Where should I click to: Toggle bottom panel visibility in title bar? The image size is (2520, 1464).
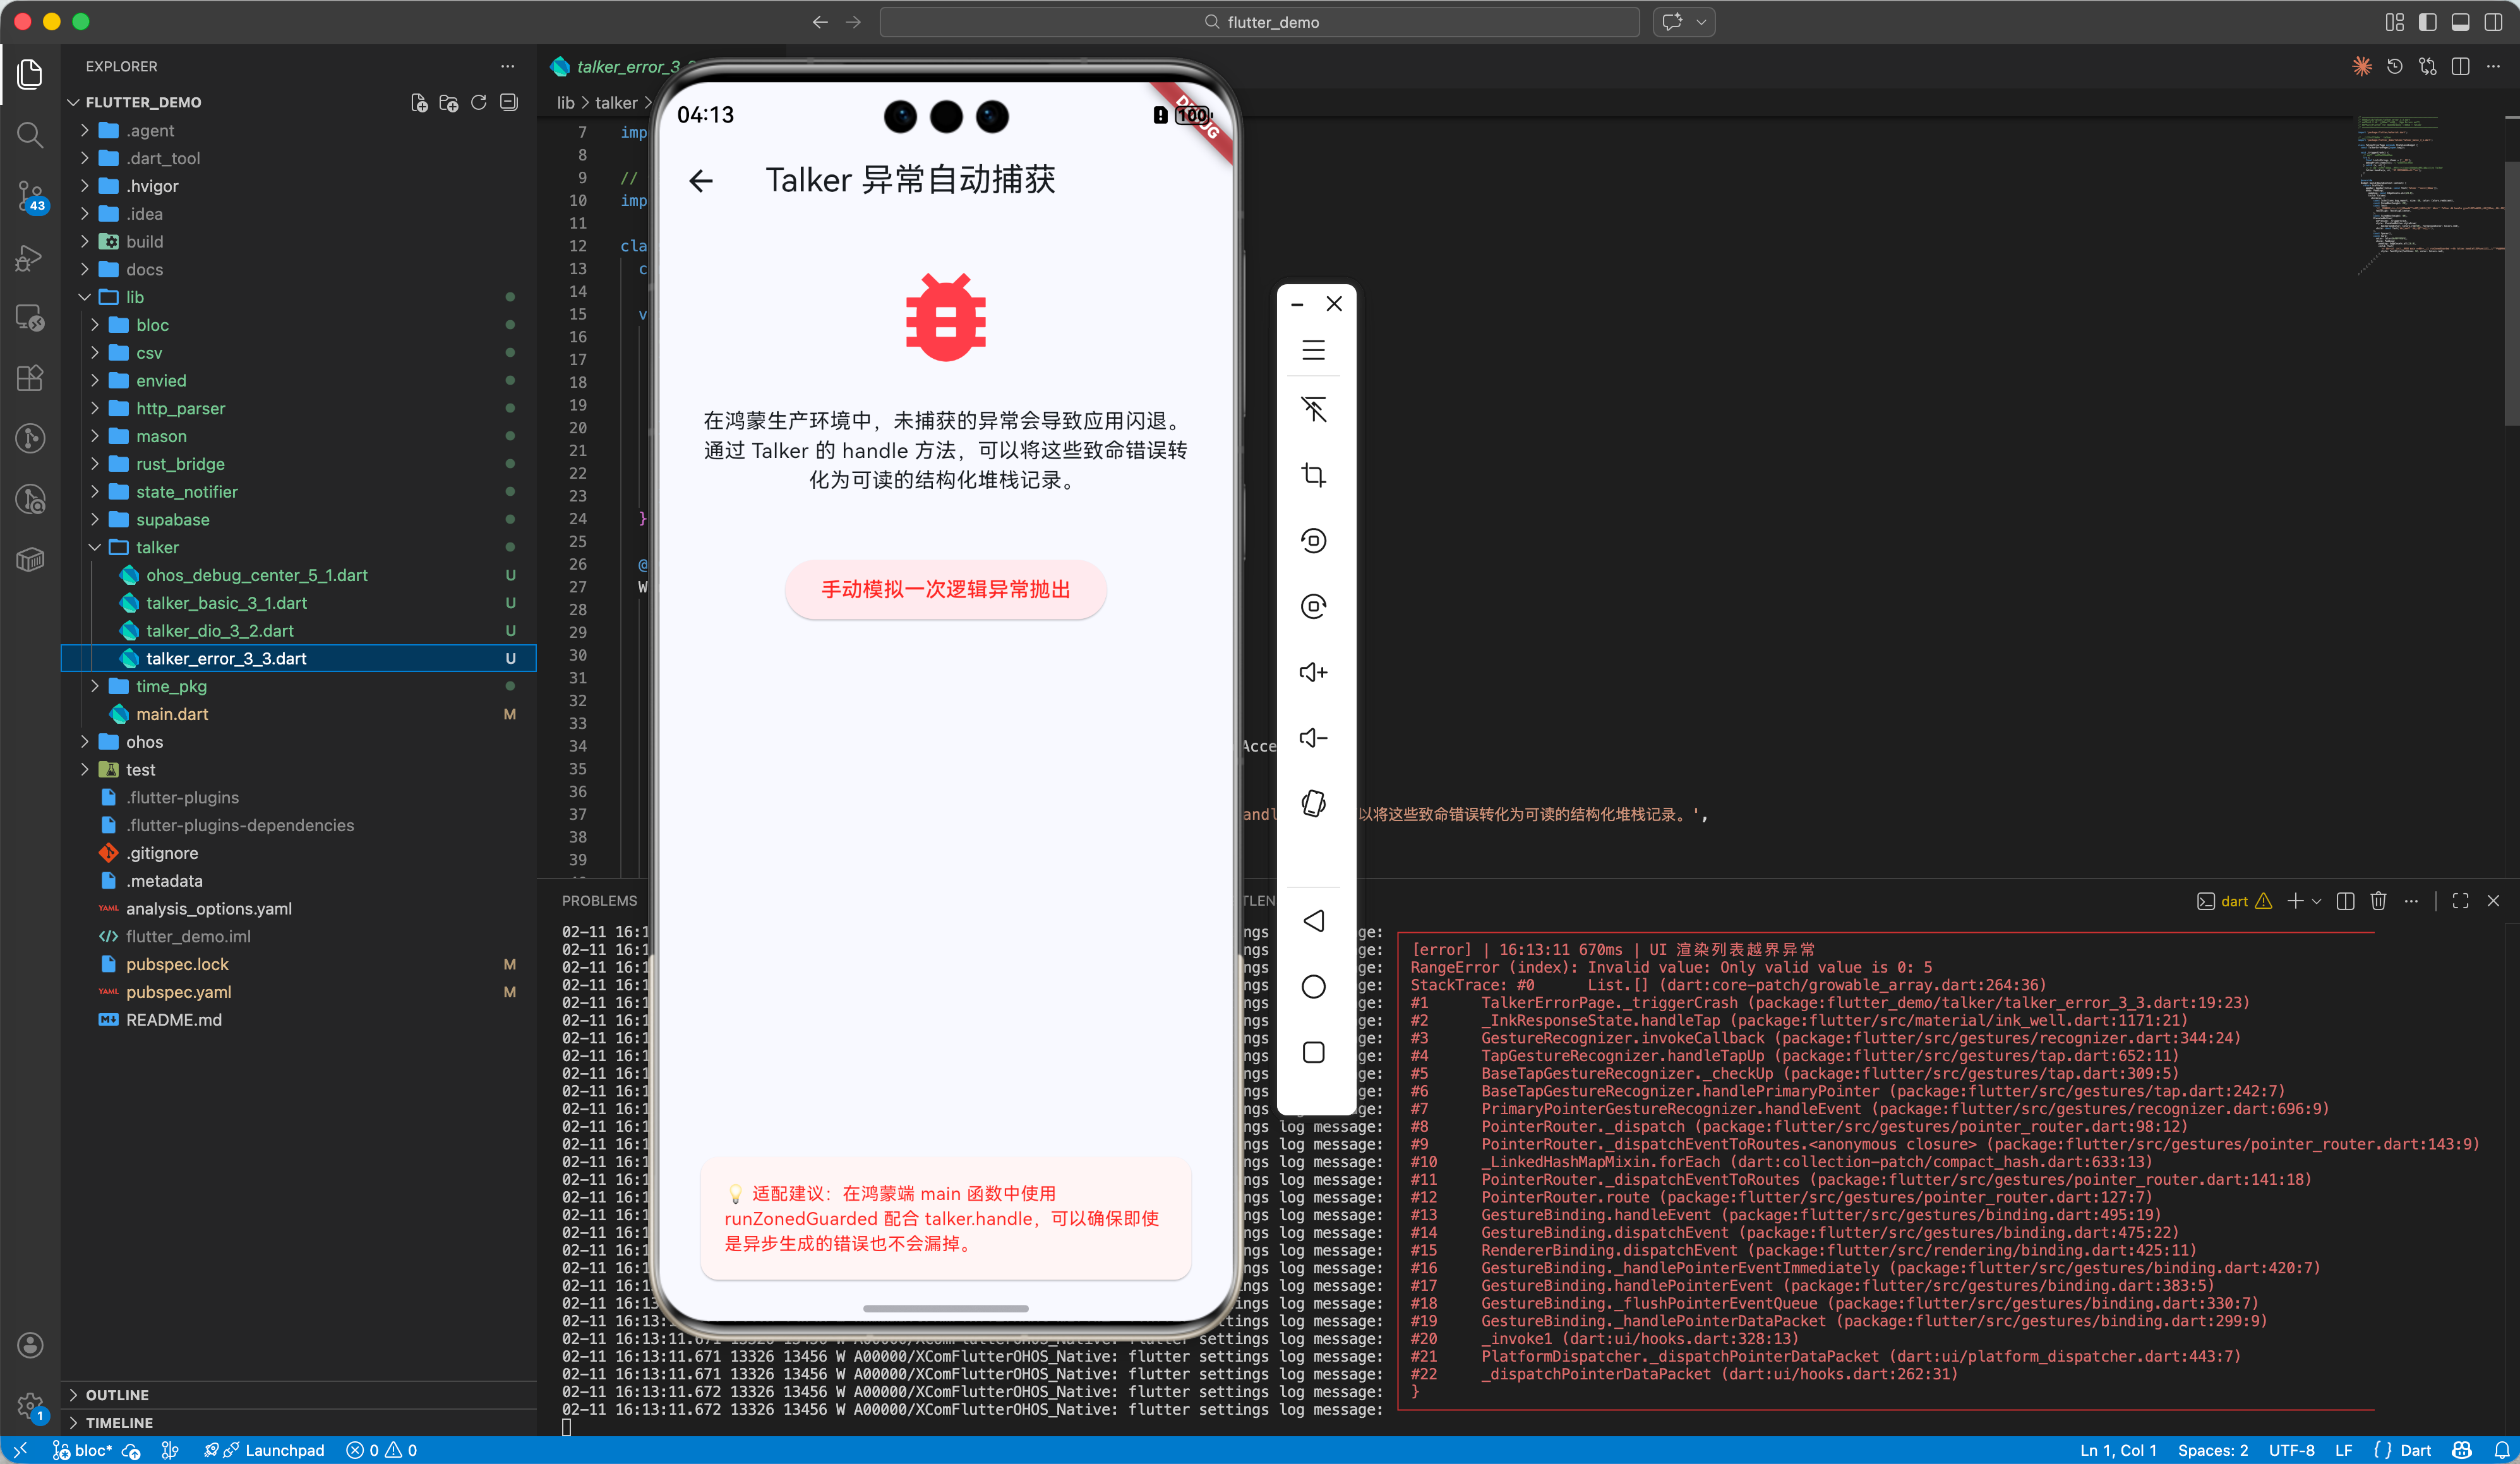click(x=2460, y=22)
